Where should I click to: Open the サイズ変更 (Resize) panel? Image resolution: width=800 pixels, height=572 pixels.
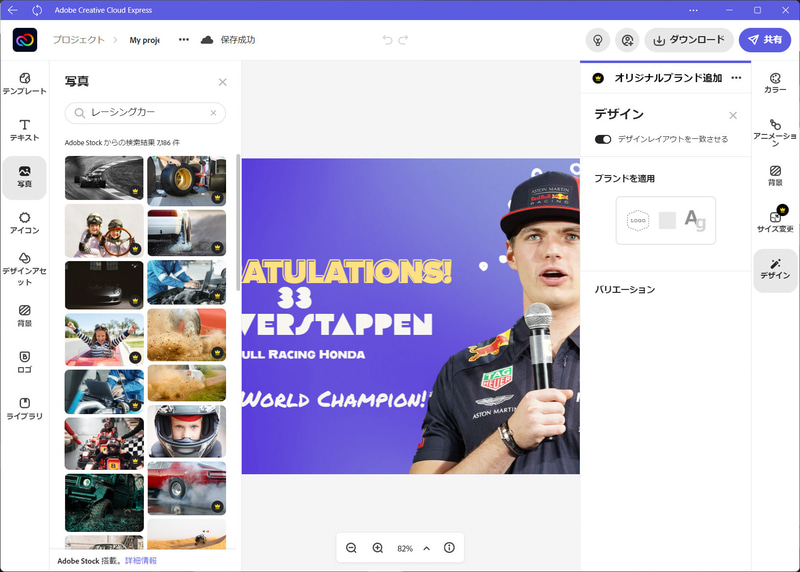[x=775, y=220]
